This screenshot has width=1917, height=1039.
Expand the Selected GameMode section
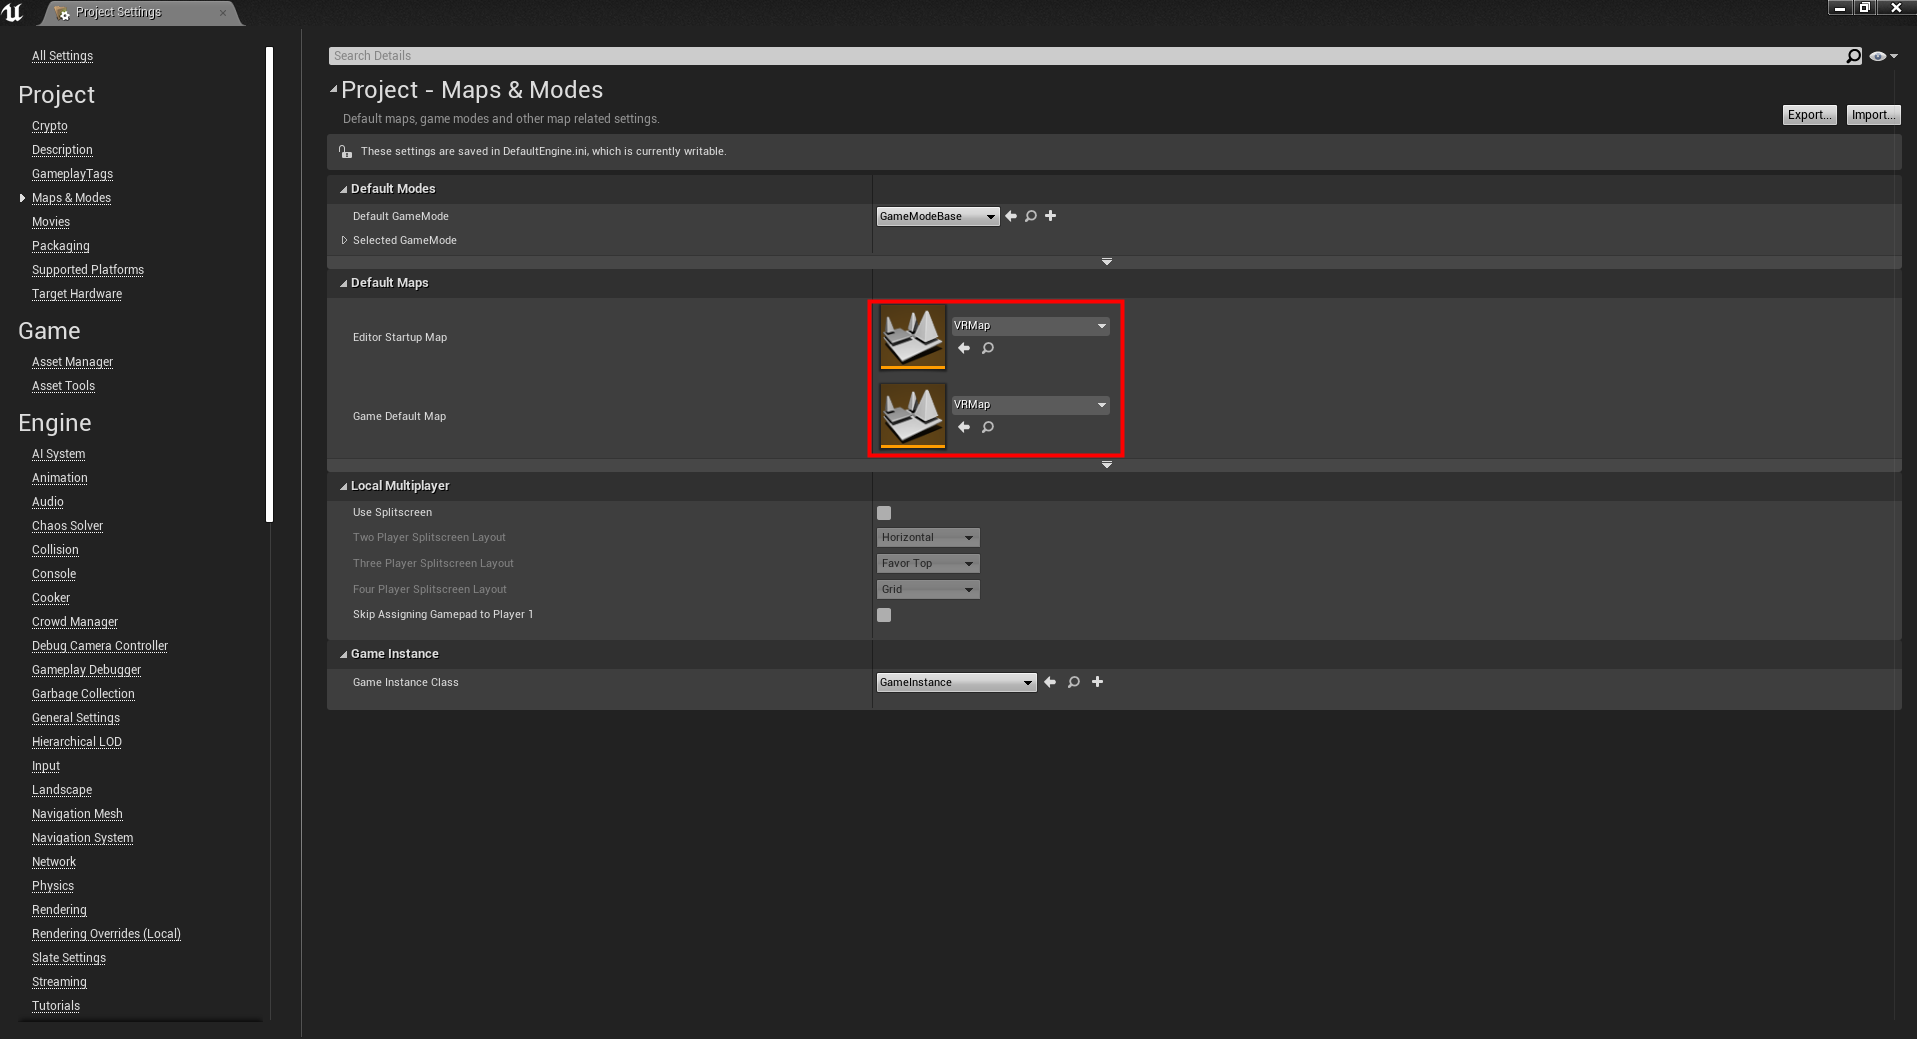tap(344, 240)
